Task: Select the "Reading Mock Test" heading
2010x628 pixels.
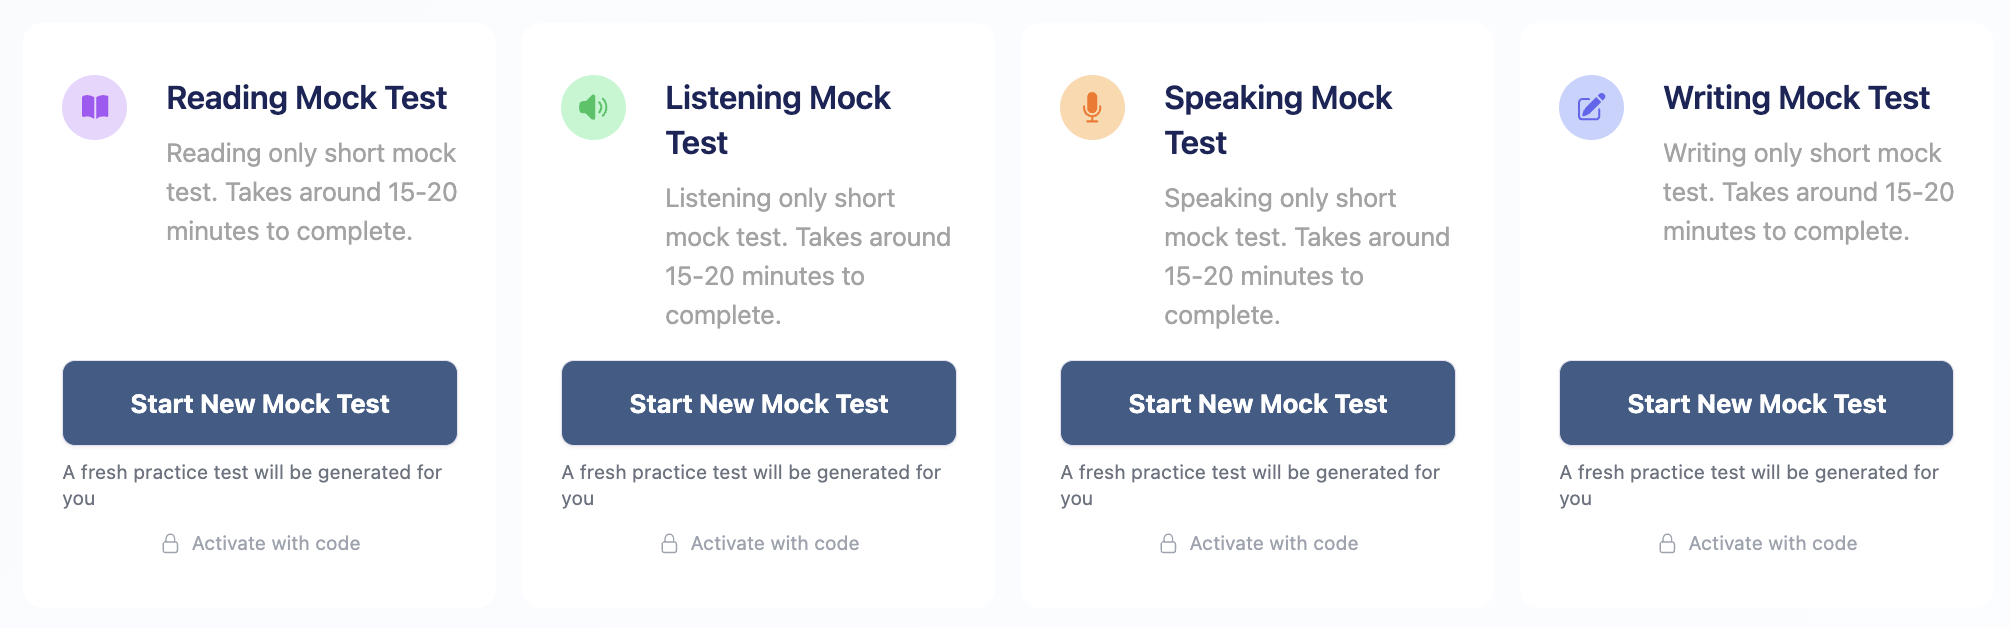Action: 306,98
